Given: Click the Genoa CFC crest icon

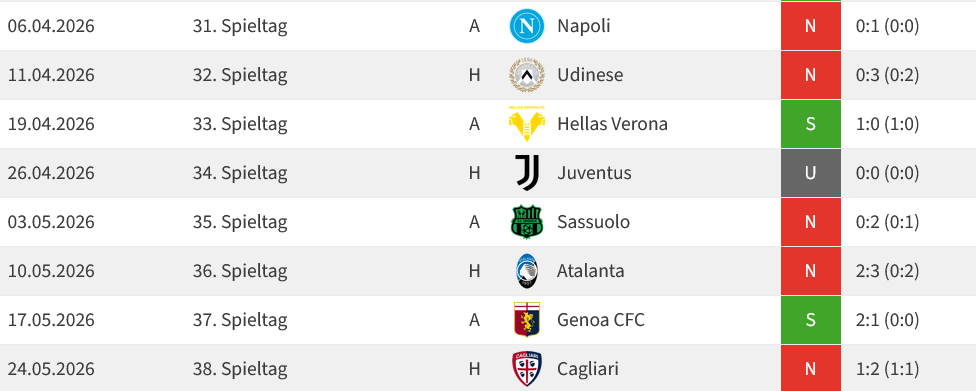Looking at the screenshot, I should (x=527, y=319).
